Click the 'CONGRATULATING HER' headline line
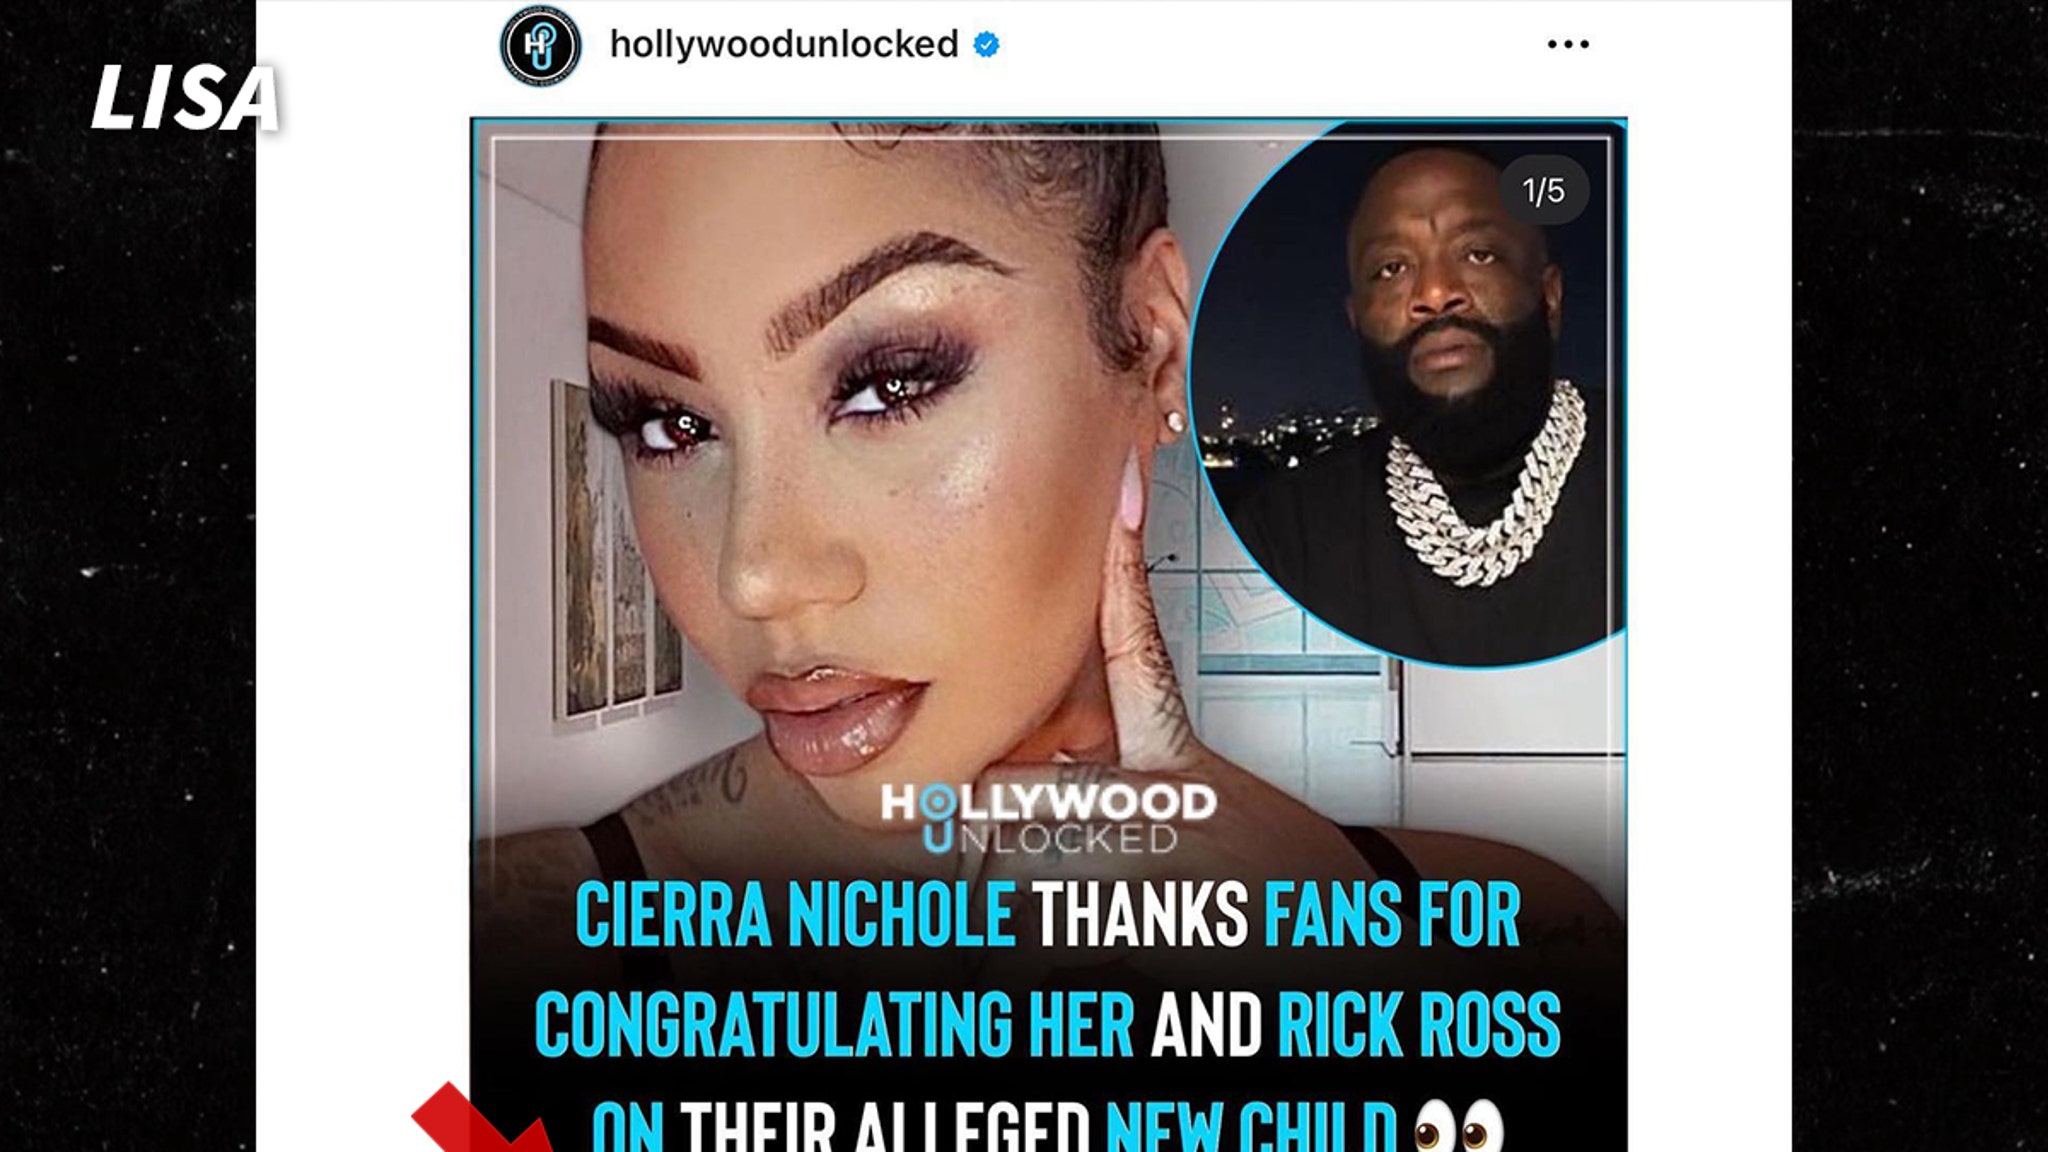The image size is (2048, 1152). coord(834,1024)
